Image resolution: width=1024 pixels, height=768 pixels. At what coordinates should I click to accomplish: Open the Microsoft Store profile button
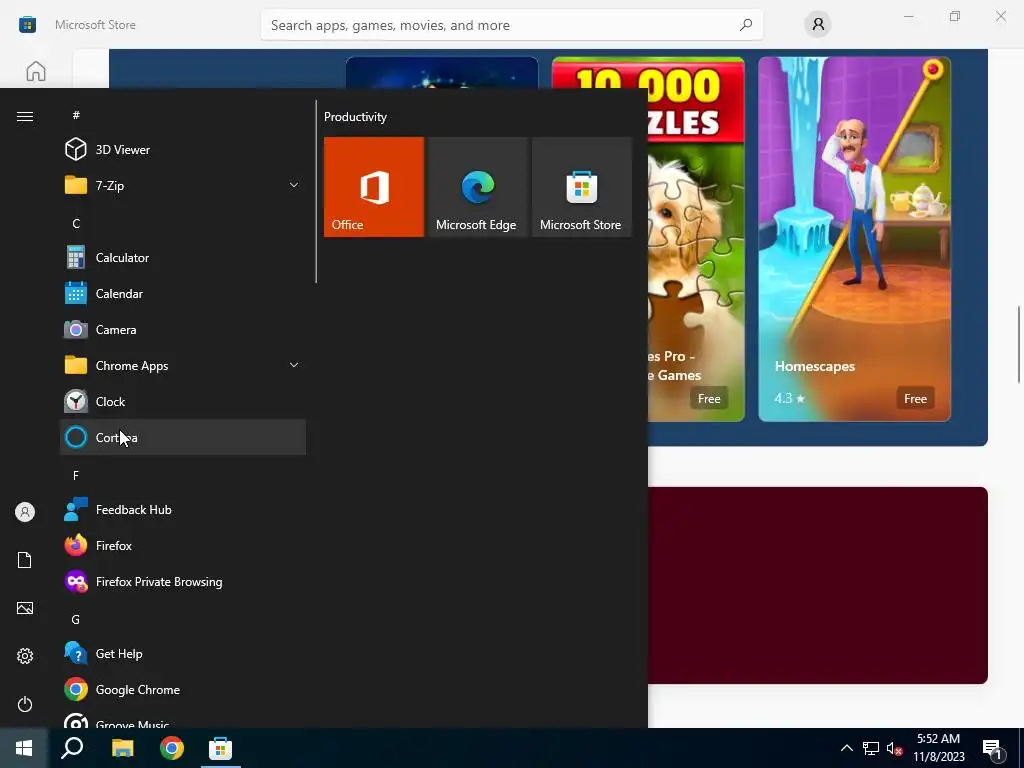pyautogui.click(x=818, y=25)
